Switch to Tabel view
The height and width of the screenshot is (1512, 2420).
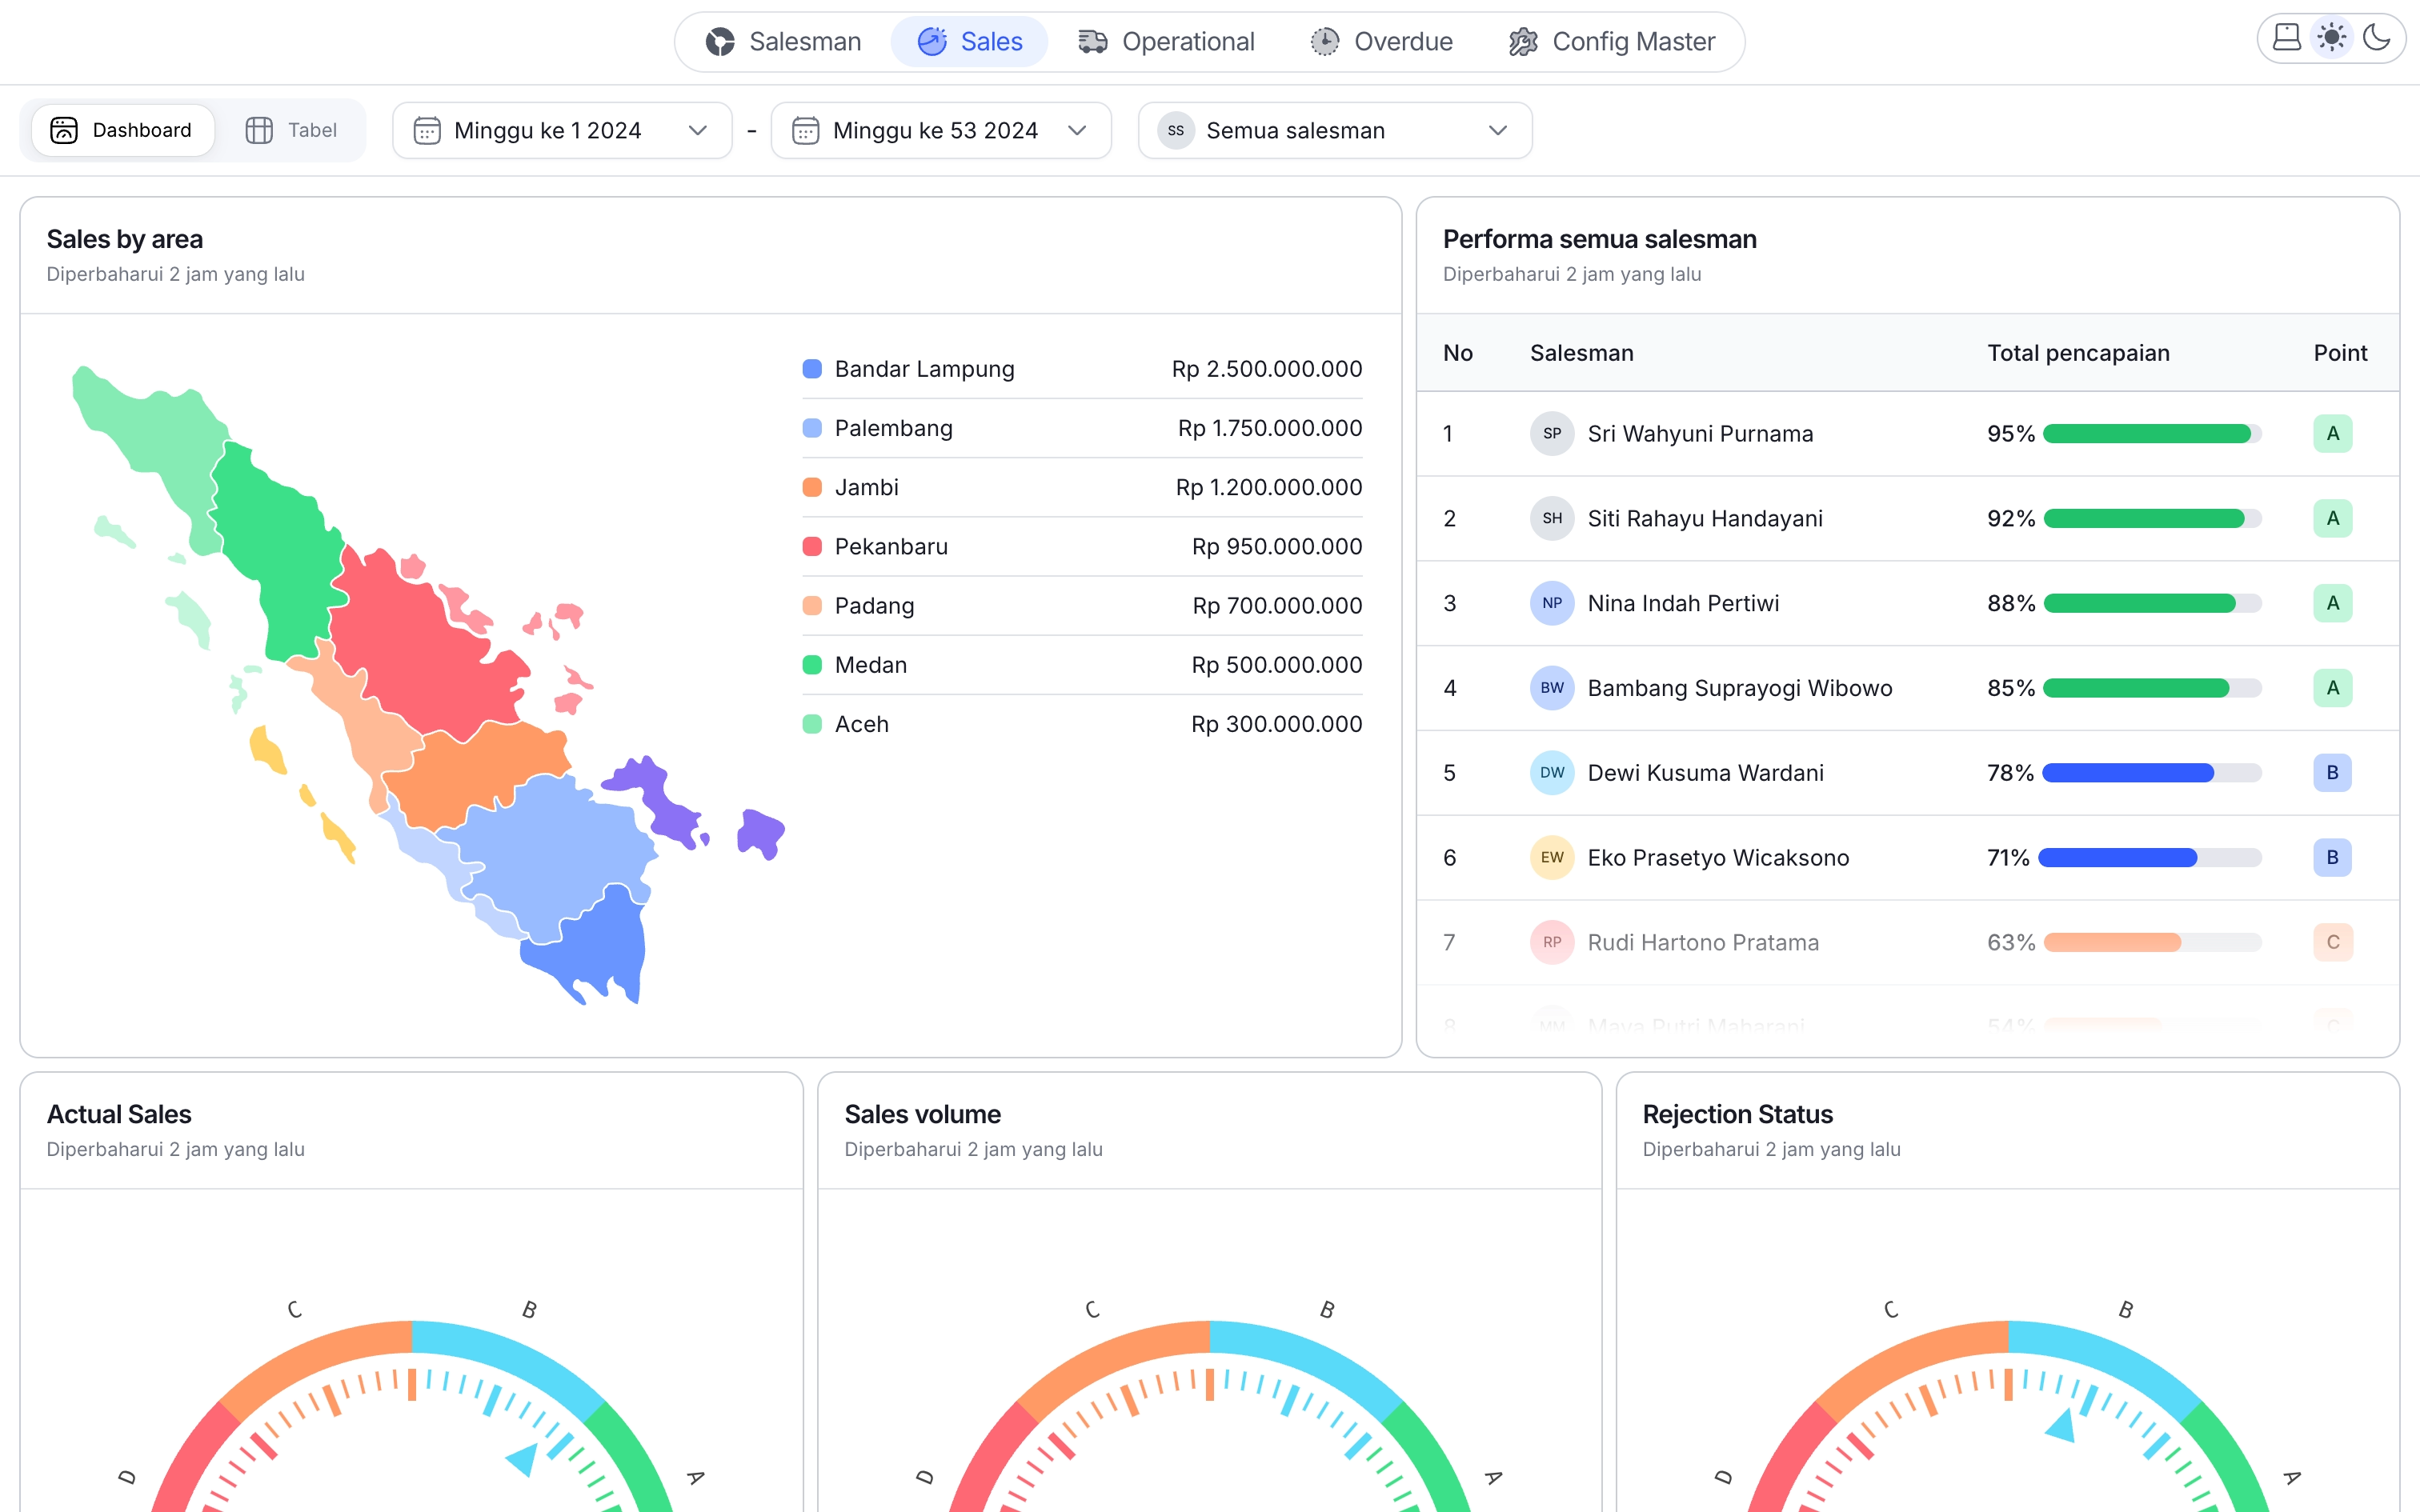[x=291, y=130]
